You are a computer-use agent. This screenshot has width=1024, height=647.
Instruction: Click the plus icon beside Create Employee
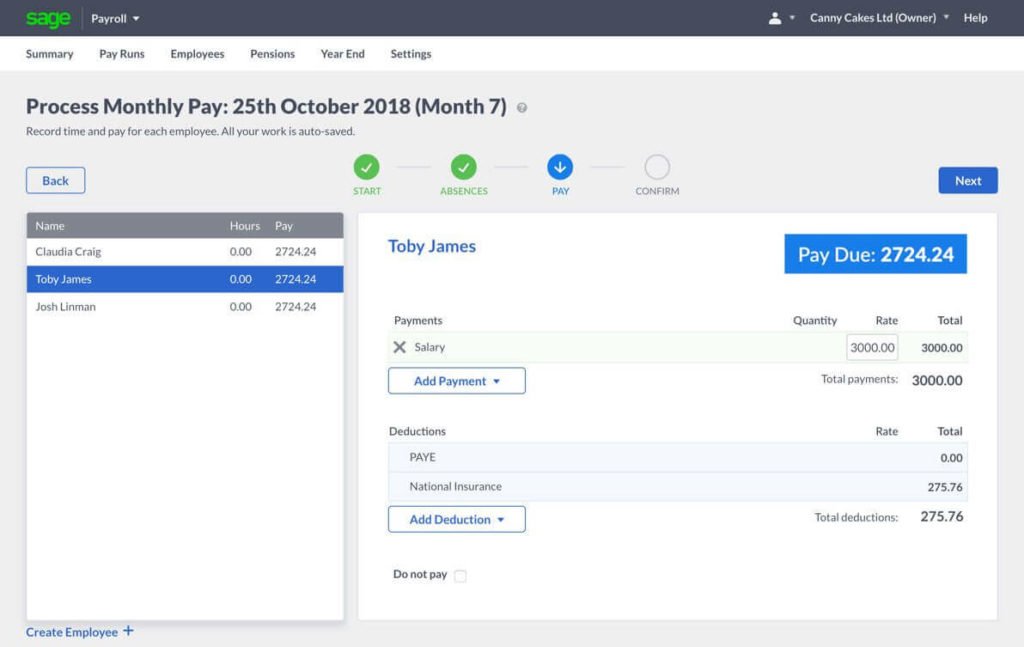click(128, 631)
